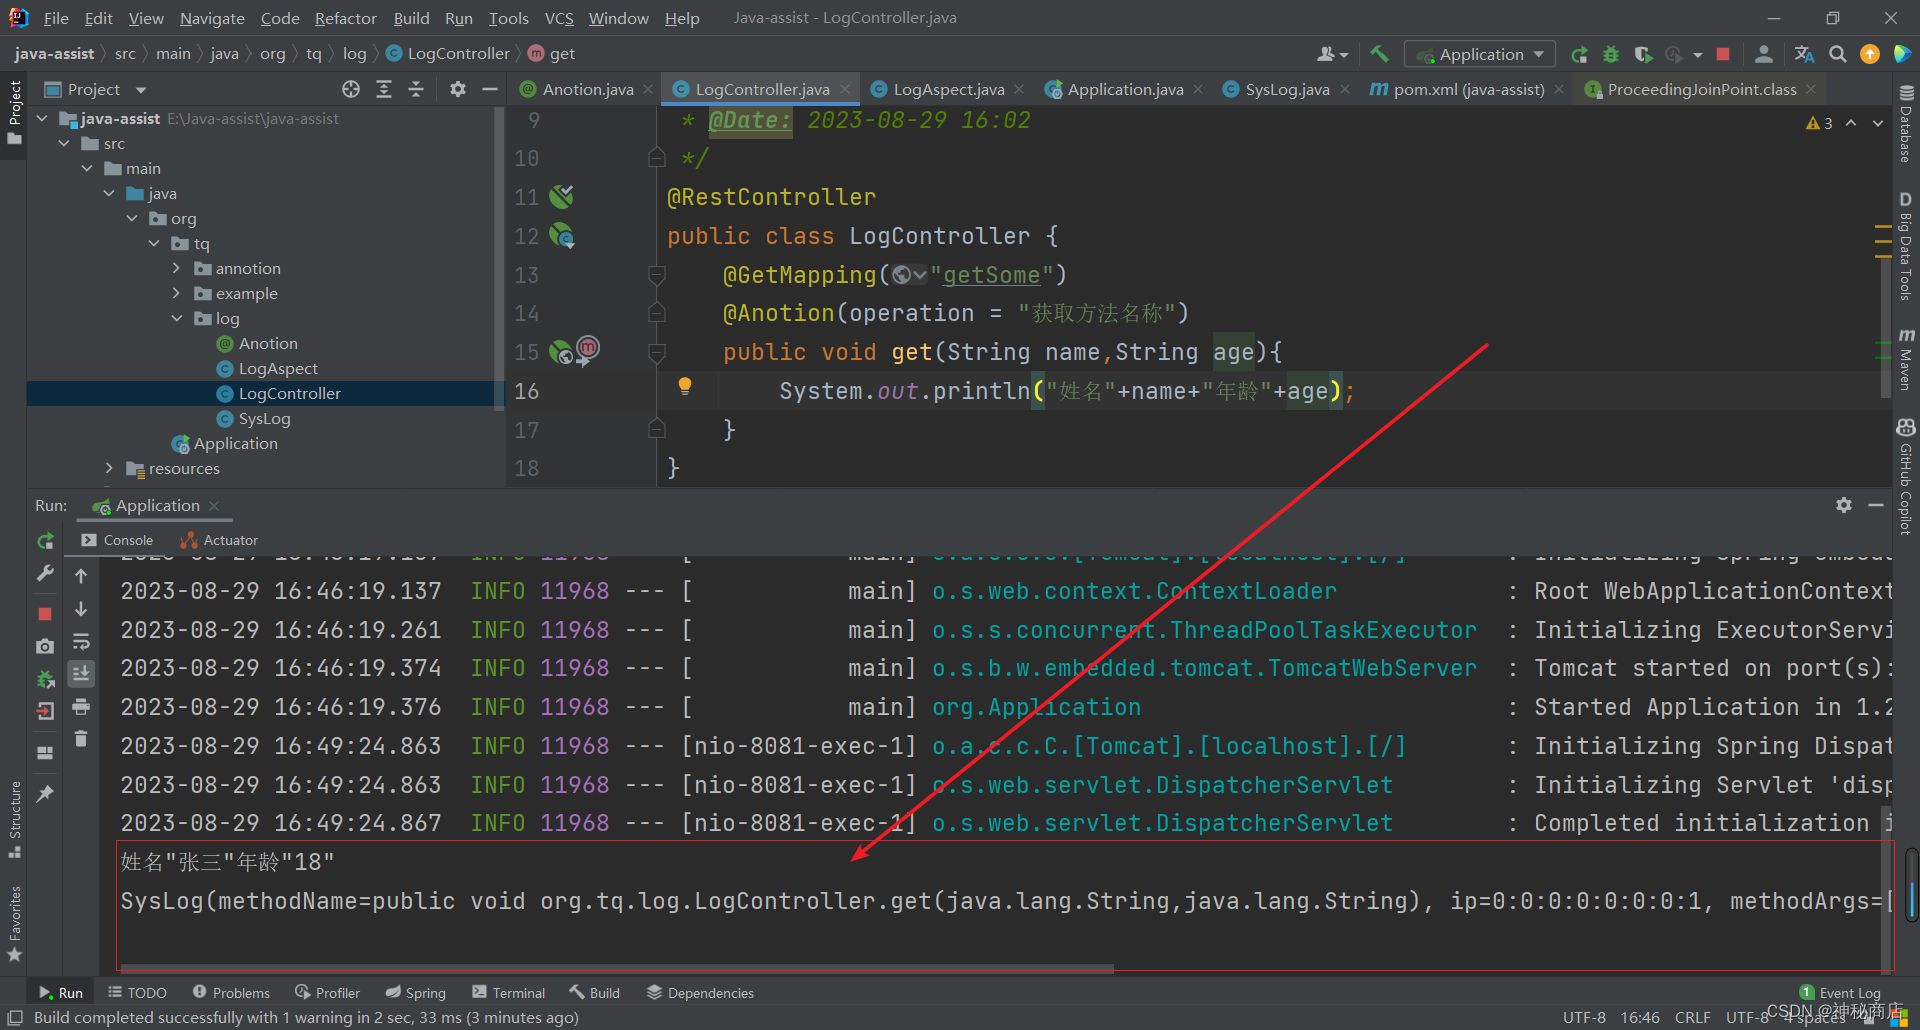Viewport: 1920px width, 1030px height.
Task: Expand the annotion folder in Project view
Action: click(178, 268)
